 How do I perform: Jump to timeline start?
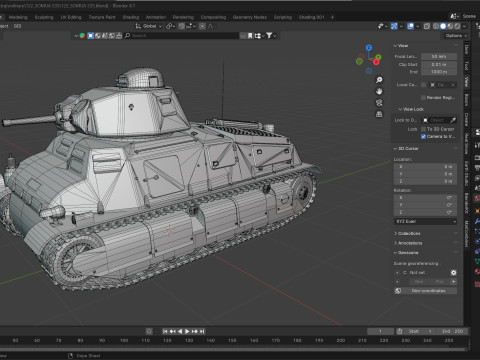(x=165, y=331)
